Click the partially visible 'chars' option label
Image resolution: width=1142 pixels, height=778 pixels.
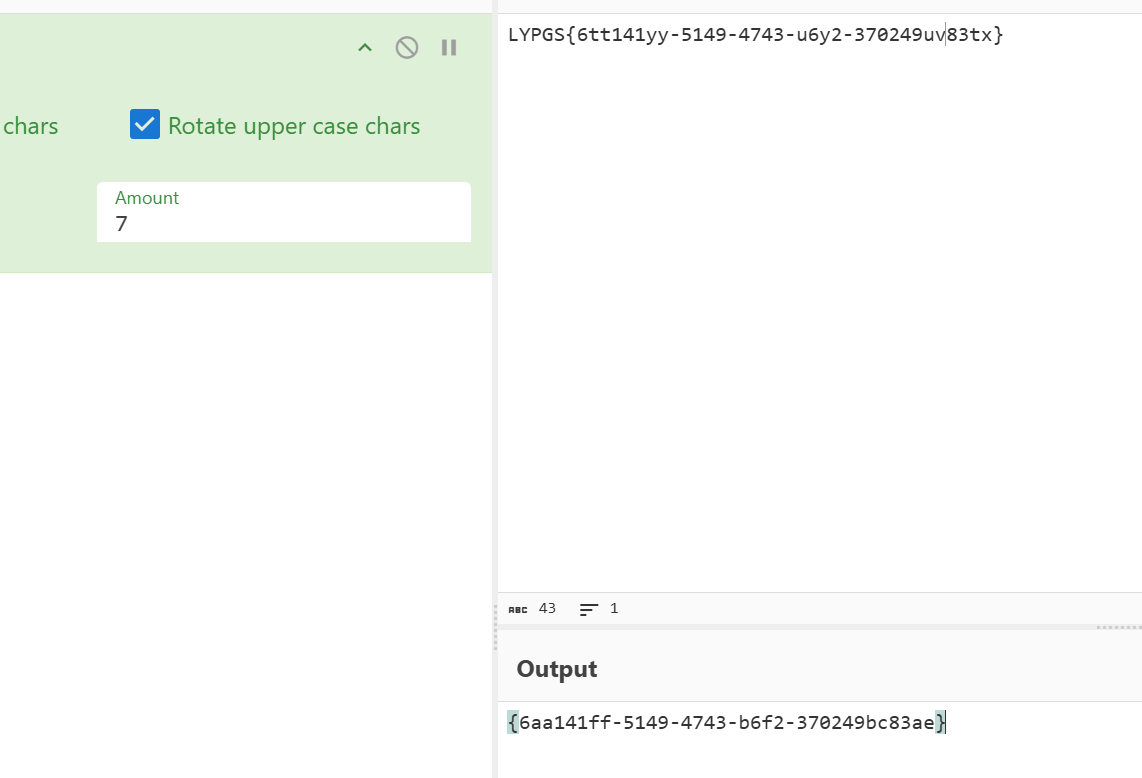pyautogui.click(x=31, y=126)
